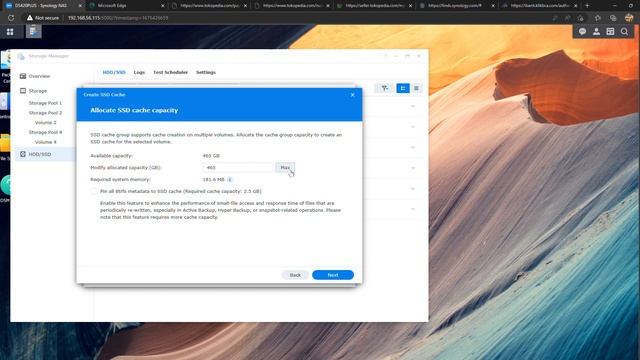
Task: Click the Not secure warning icon
Action: (30, 18)
